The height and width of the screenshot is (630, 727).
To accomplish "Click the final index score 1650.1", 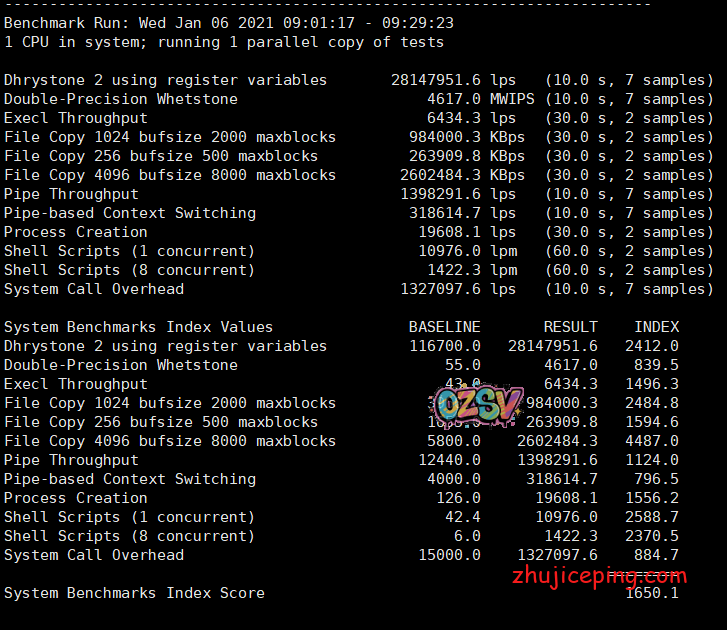I will pos(652,594).
